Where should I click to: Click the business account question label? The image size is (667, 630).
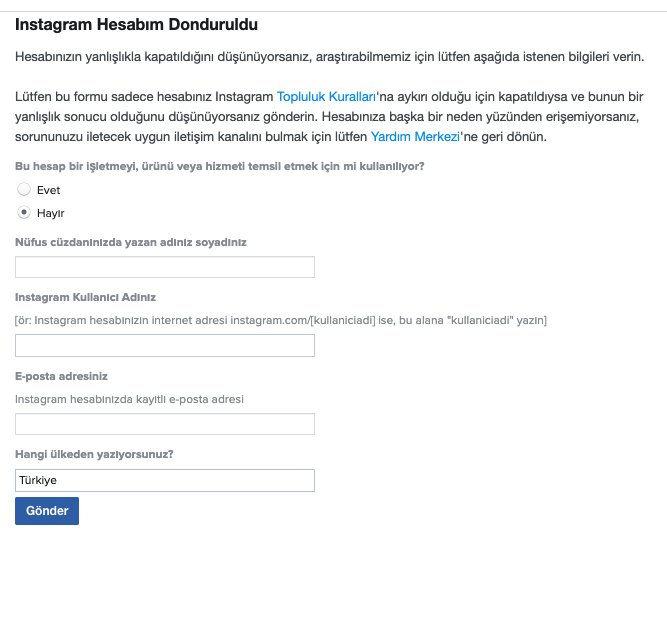pyautogui.click(x=219, y=166)
